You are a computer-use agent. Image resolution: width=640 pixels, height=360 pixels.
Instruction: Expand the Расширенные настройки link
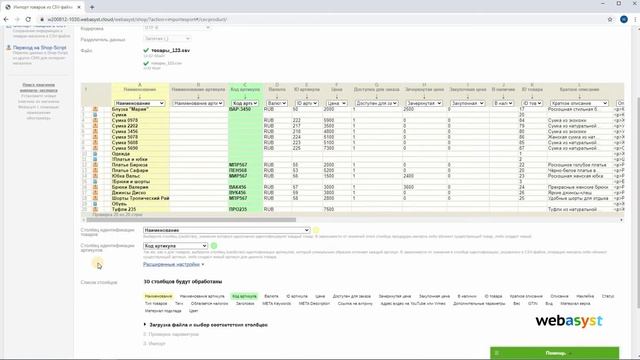click(171, 264)
